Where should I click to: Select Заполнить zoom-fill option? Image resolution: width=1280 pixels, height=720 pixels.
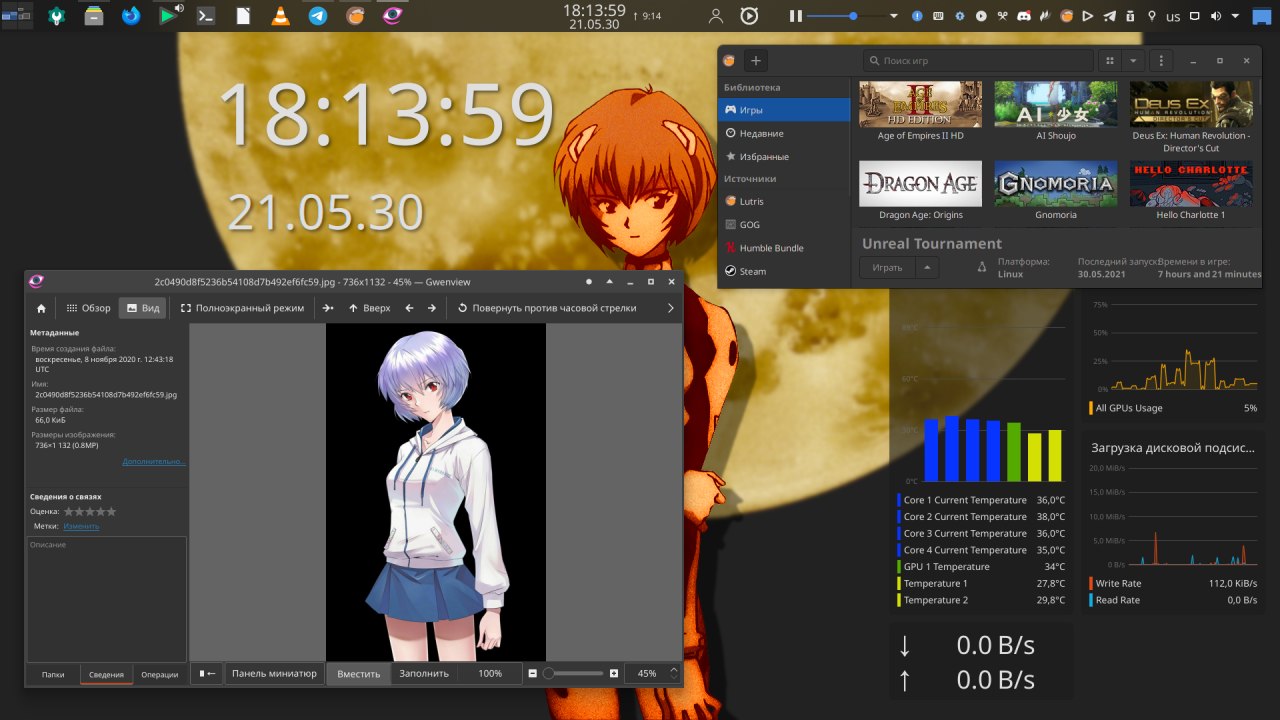coord(424,673)
